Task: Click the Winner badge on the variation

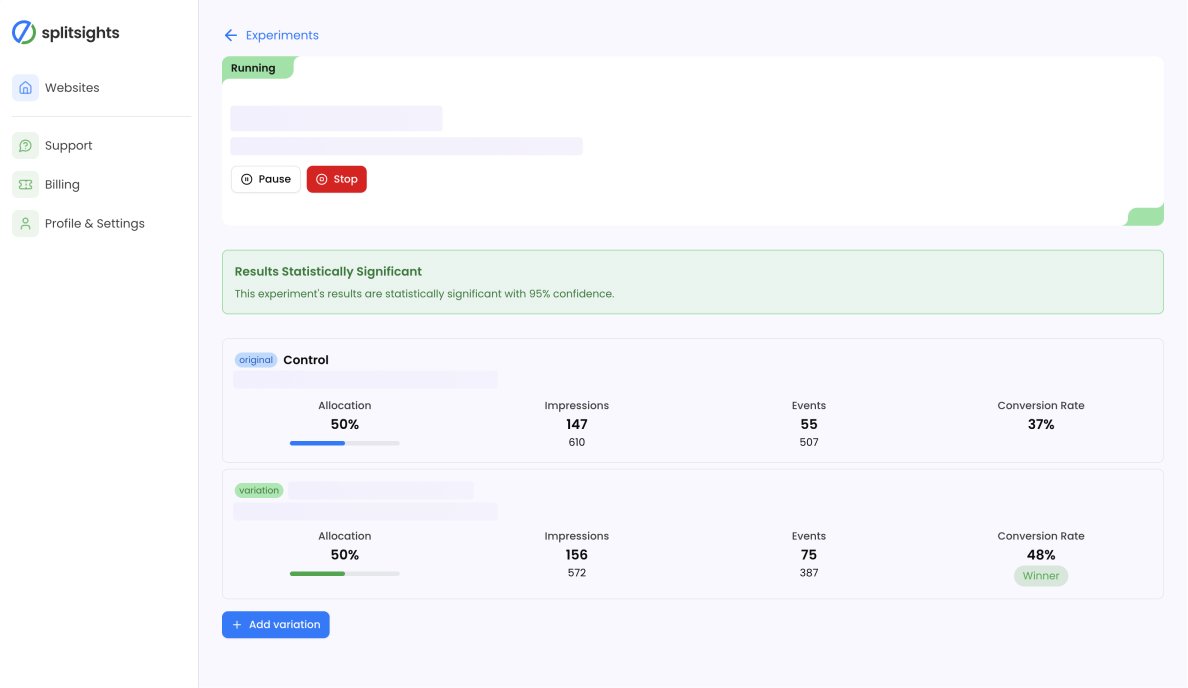Action: pos(1040,575)
